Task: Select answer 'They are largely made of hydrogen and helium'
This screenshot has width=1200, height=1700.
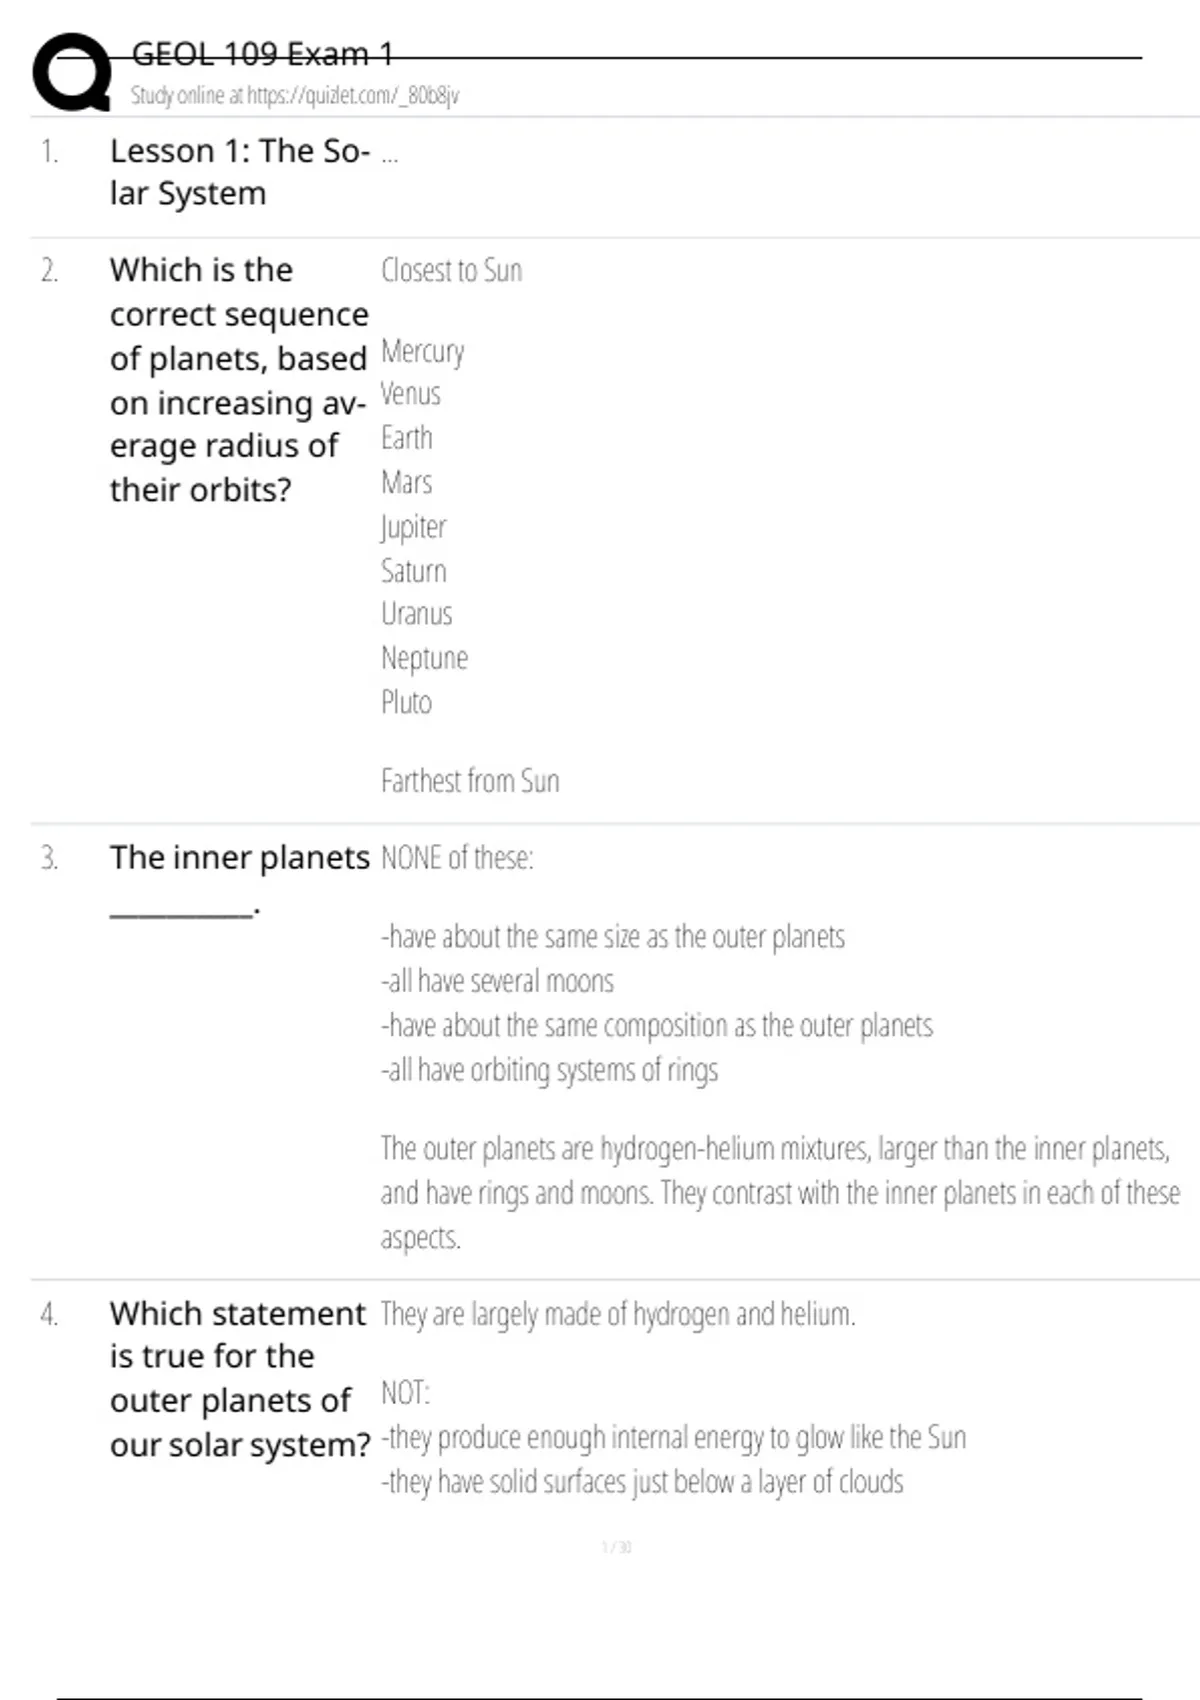Action: coord(617,1314)
